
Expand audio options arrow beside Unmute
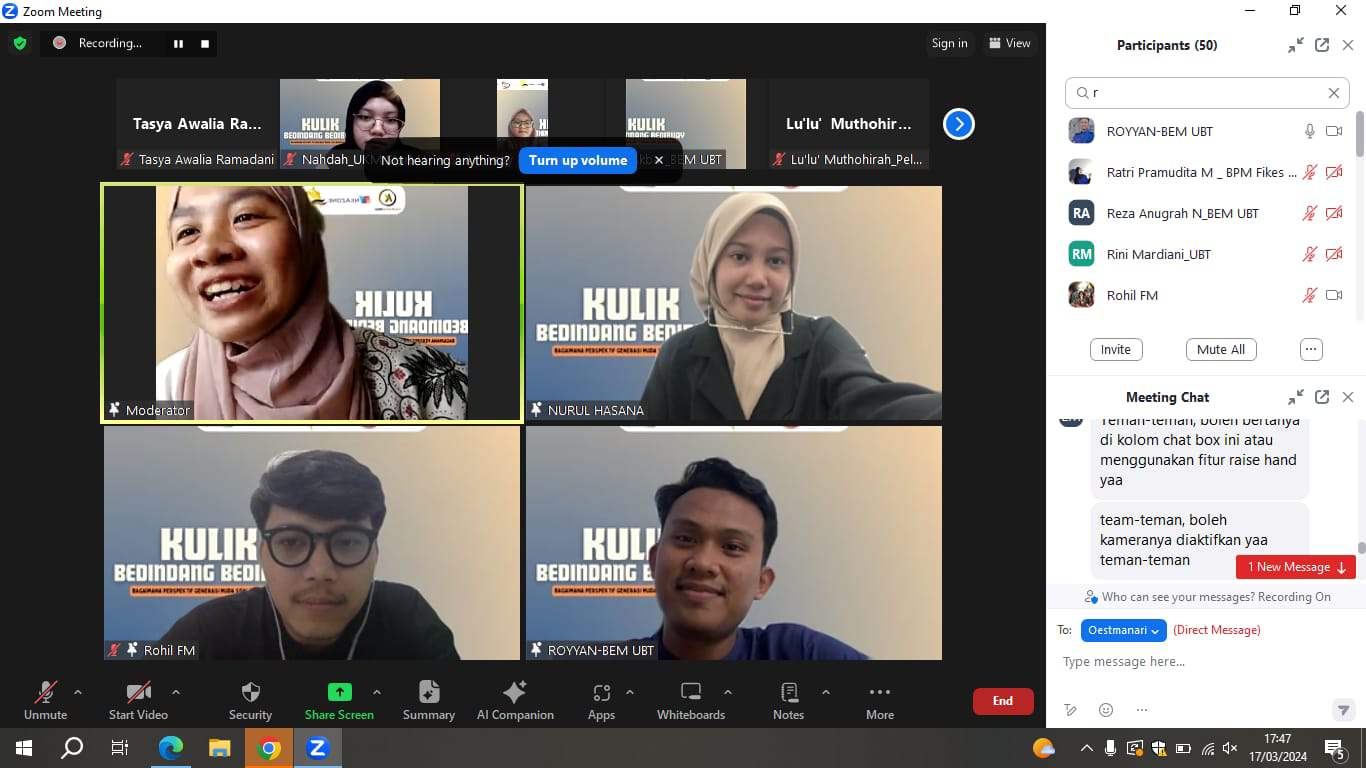(78, 691)
